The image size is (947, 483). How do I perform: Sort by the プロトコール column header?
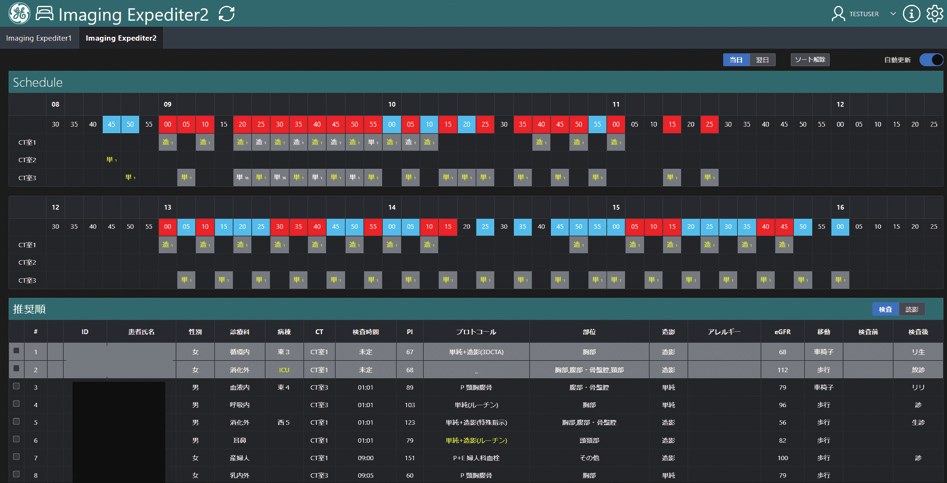tap(477, 331)
